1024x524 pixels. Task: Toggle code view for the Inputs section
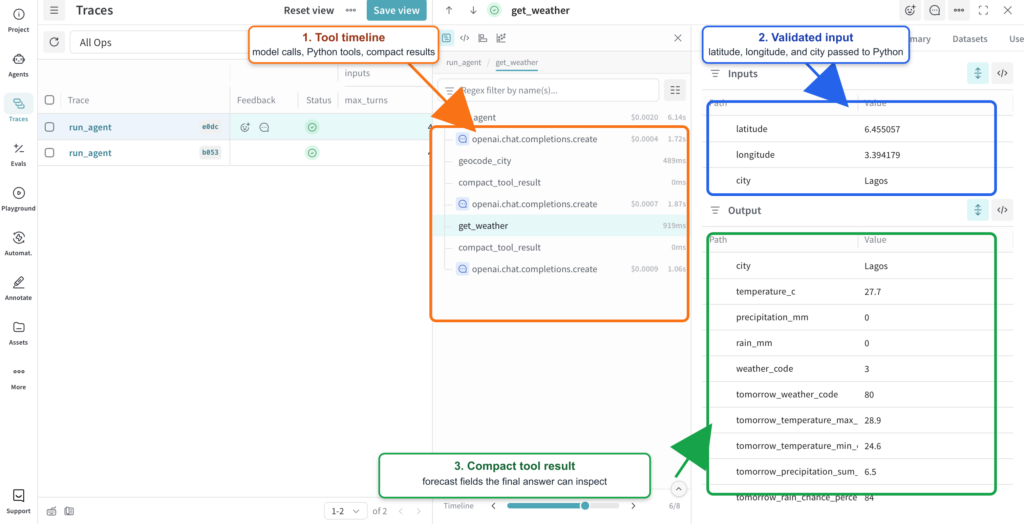pos(1002,74)
